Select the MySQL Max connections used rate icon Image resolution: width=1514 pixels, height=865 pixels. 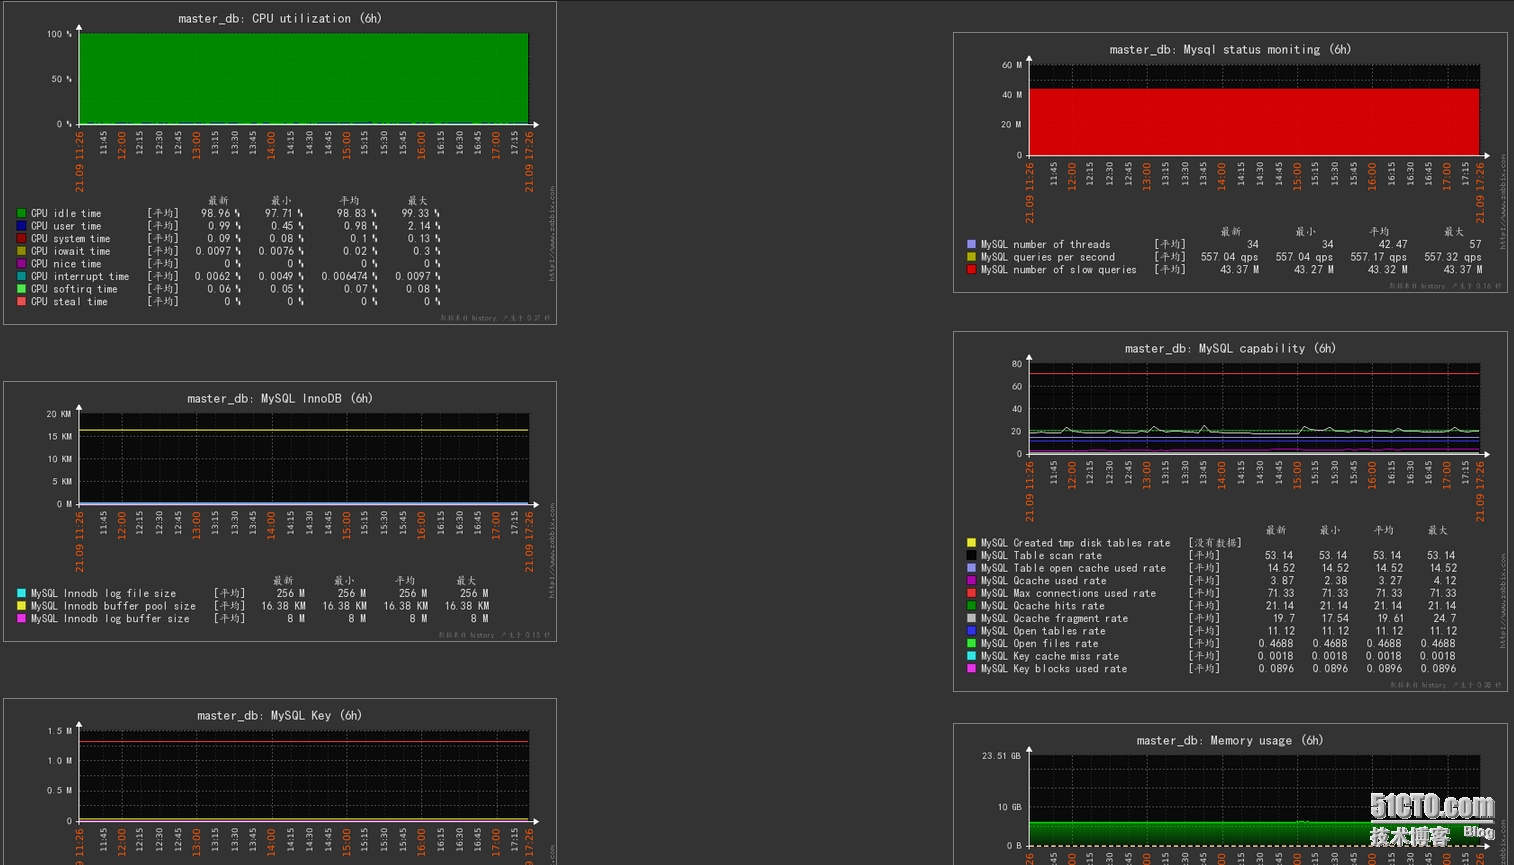(971, 593)
